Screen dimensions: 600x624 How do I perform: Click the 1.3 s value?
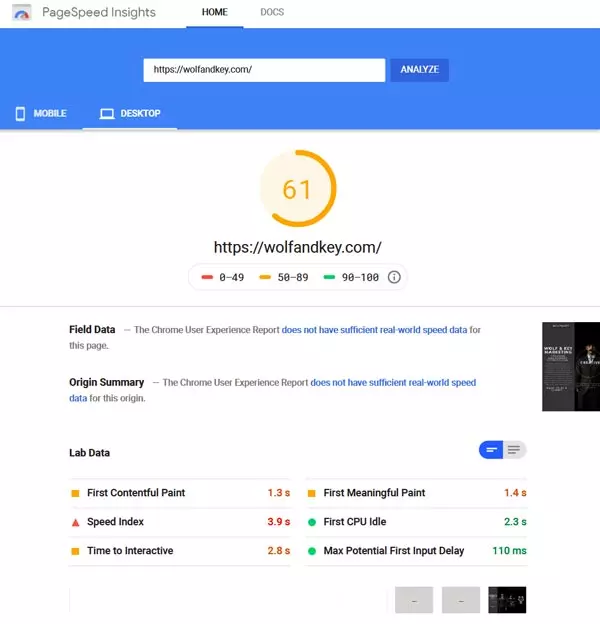coord(279,493)
